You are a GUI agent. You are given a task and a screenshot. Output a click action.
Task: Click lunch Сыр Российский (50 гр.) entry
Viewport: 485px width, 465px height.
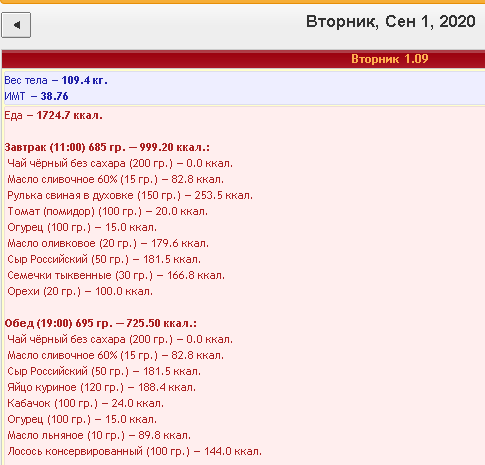pos(104,371)
